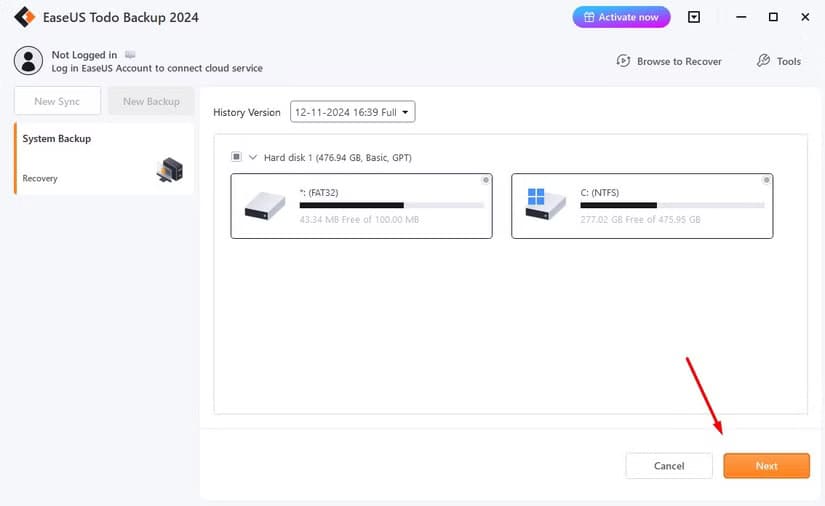
Task: Collapse the Hard disk 1 chevron
Action: [x=253, y=157]
